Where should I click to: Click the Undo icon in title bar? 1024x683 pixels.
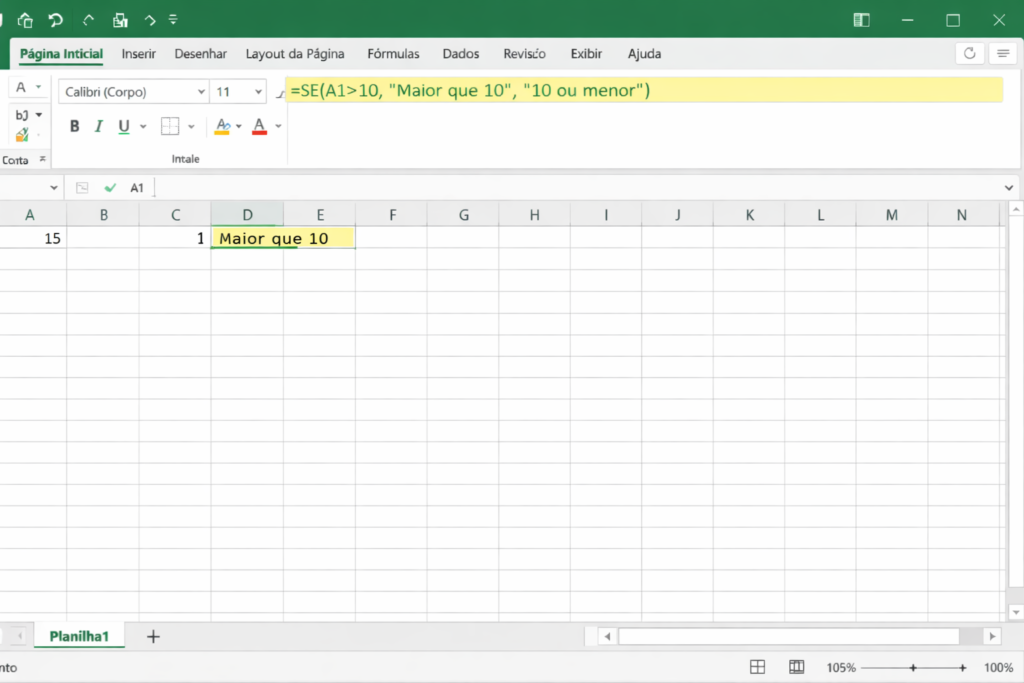(56, 20)
